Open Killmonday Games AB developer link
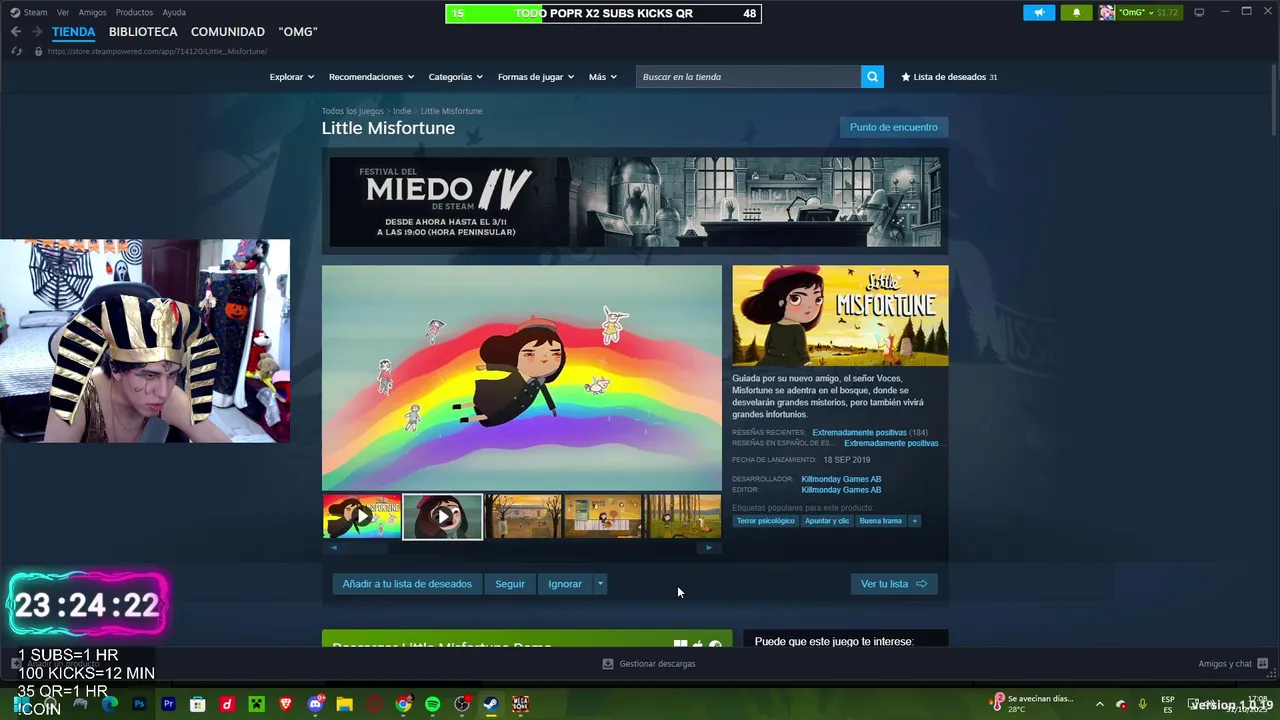The width and height of the screenshot is (1280, 720). click(x=841, y=479)
